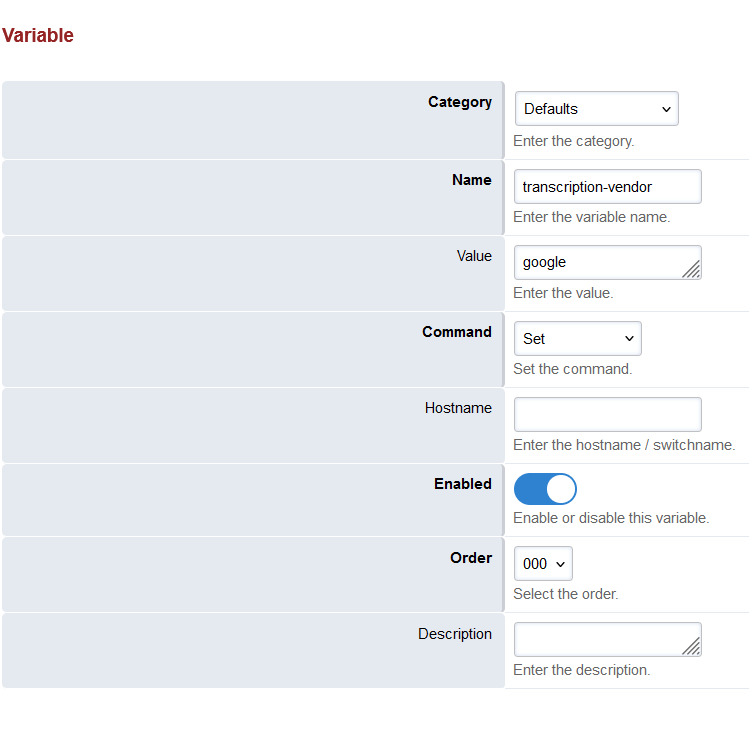
Task: Open the Category dropdown showing Defaults
Action: [596, 109]
